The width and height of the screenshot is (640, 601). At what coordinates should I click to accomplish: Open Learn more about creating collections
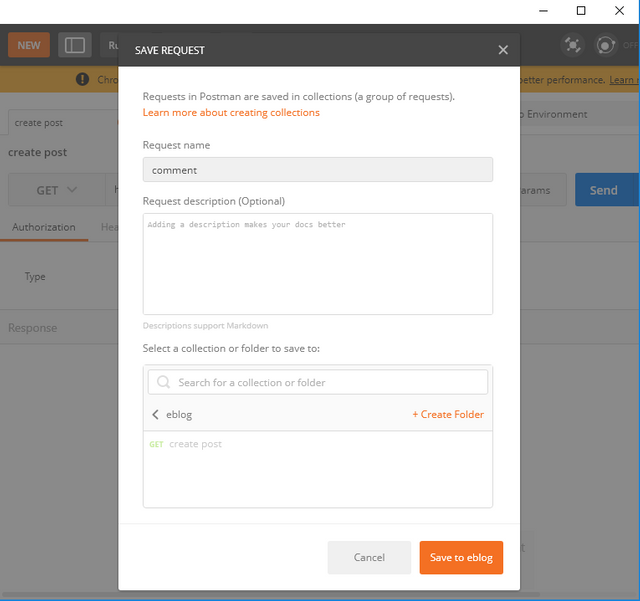pos(231,113)
